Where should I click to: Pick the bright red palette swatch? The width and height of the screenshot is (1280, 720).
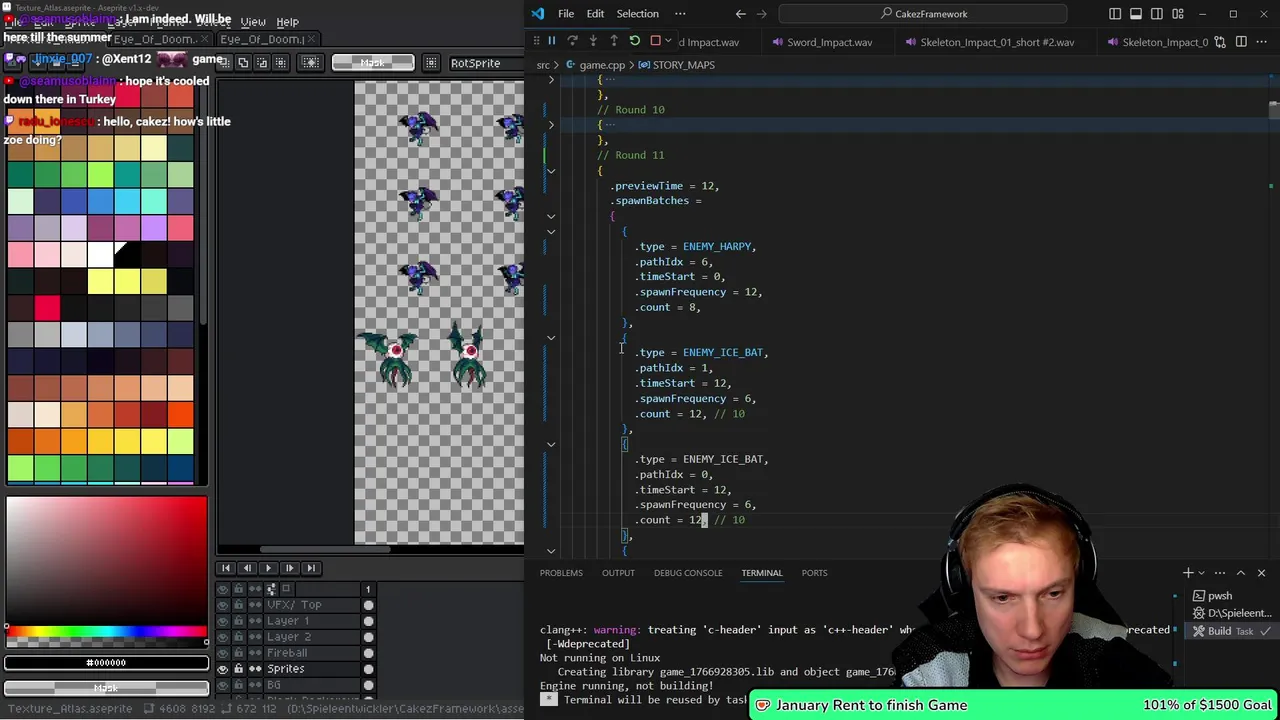[x=47, y=308]
